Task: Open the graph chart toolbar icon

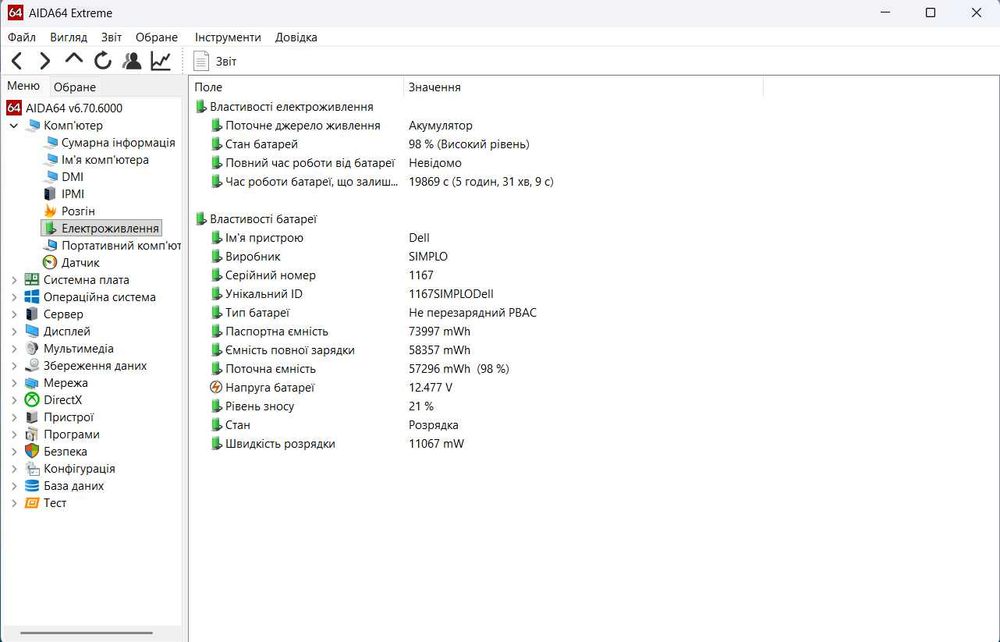Action: point(161,61)
